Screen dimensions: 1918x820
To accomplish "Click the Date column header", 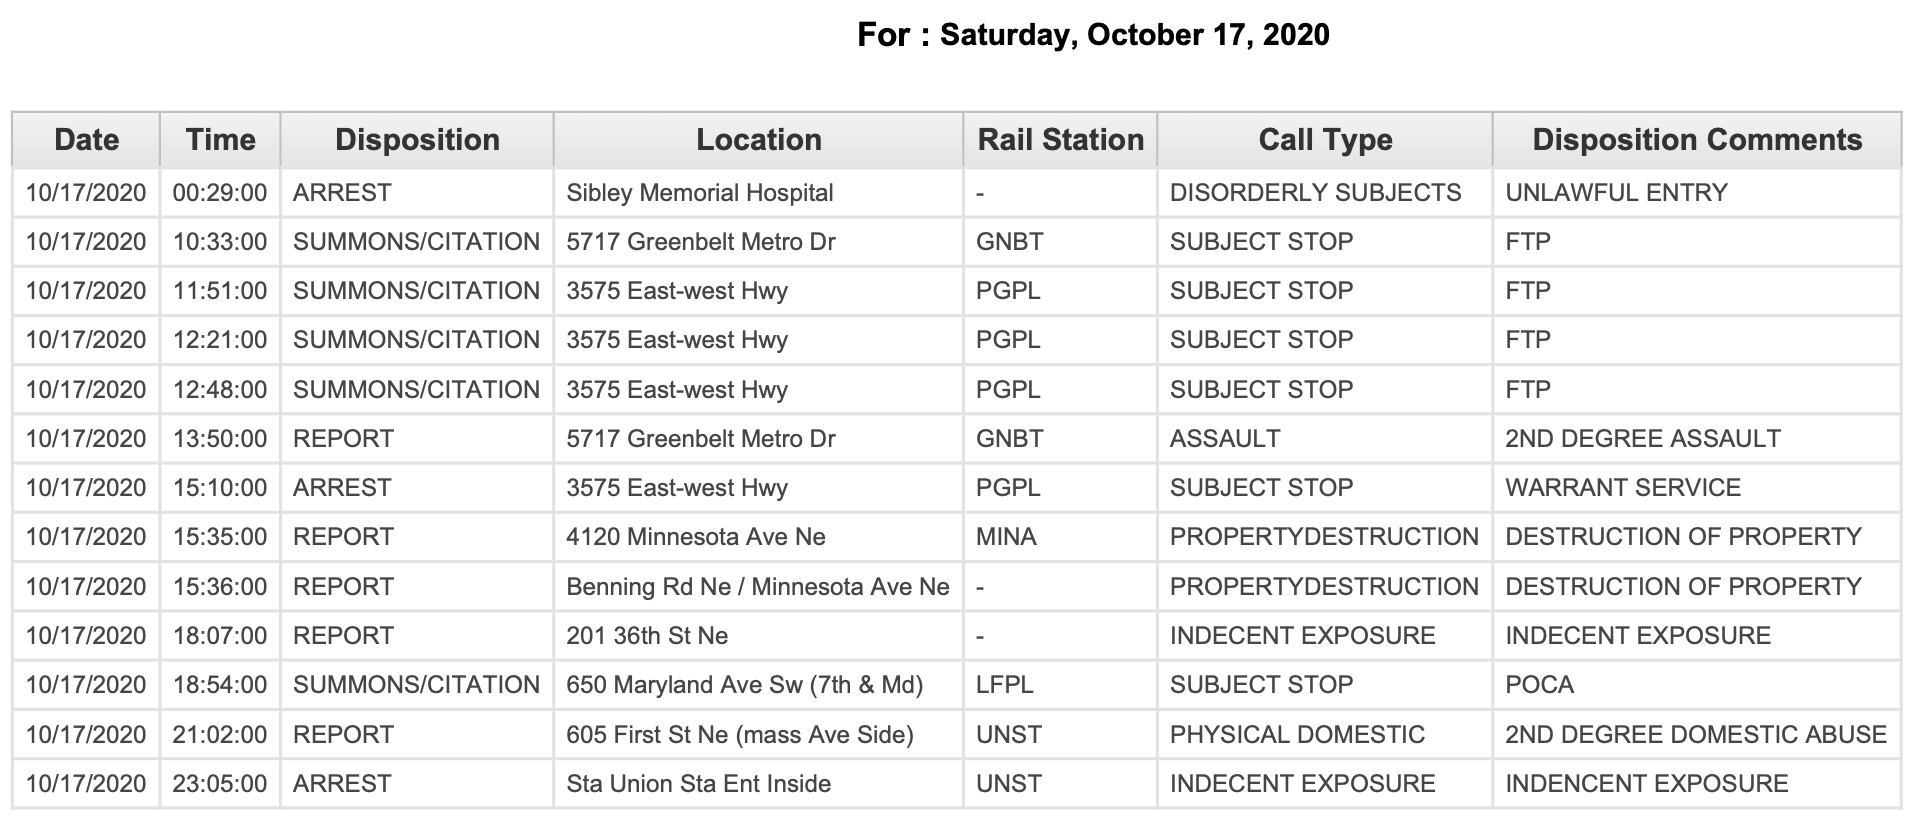I will tap(86, 140).
